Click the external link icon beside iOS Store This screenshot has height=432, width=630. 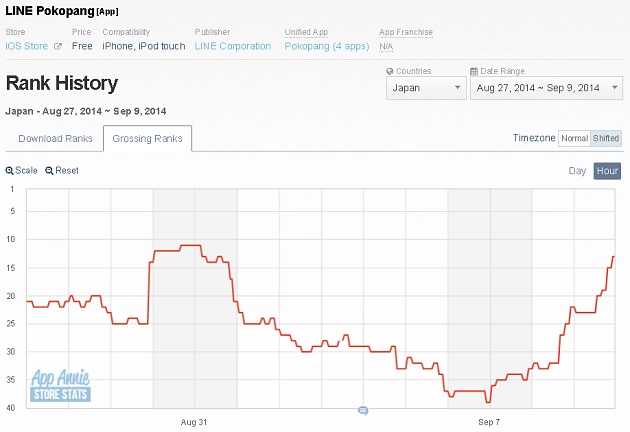(x=58, y=47)
